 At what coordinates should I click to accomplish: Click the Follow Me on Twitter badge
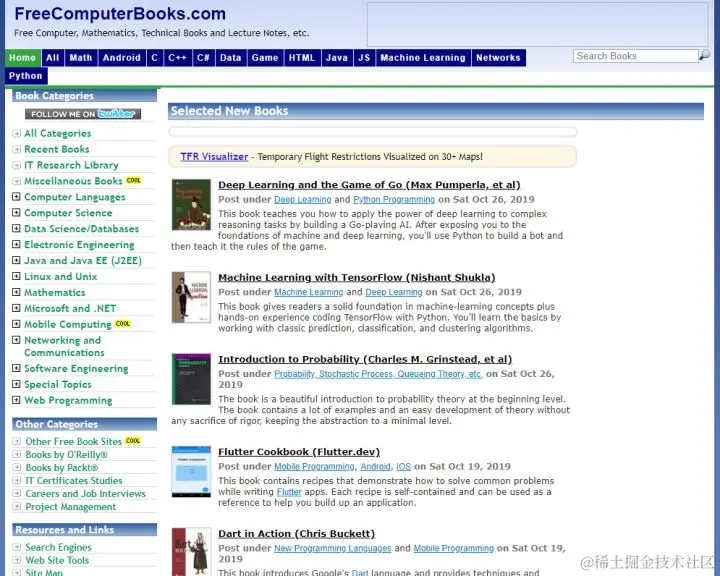(83, 114)
